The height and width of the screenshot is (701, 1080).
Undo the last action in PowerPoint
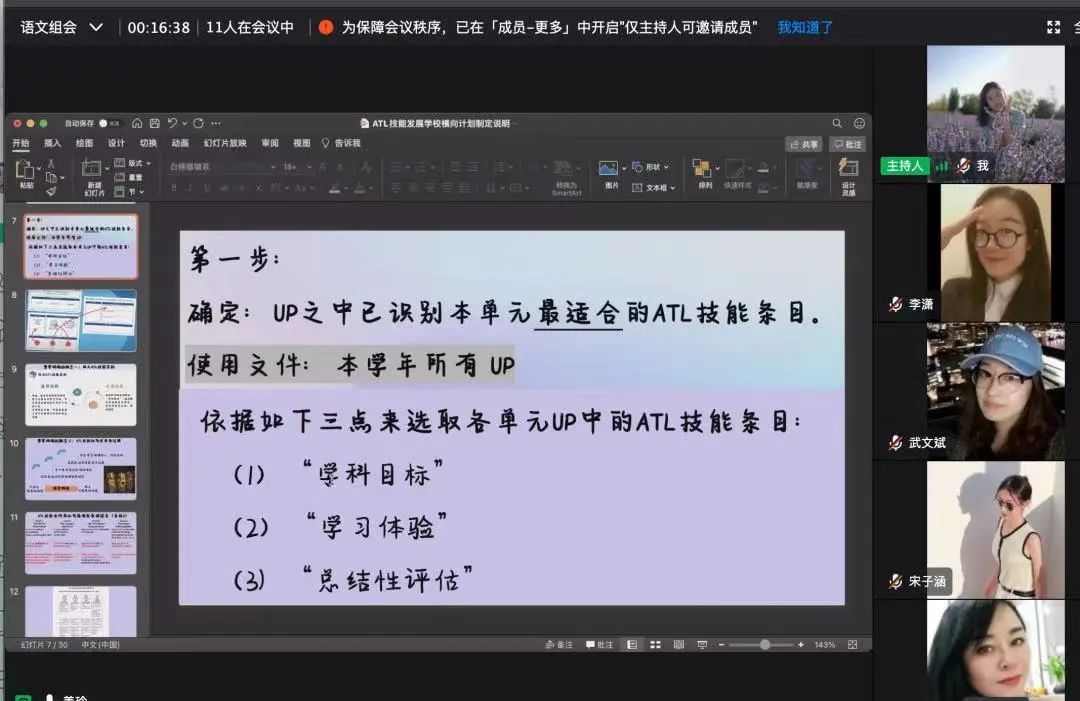pyautogui.click(x=172, y=123)
